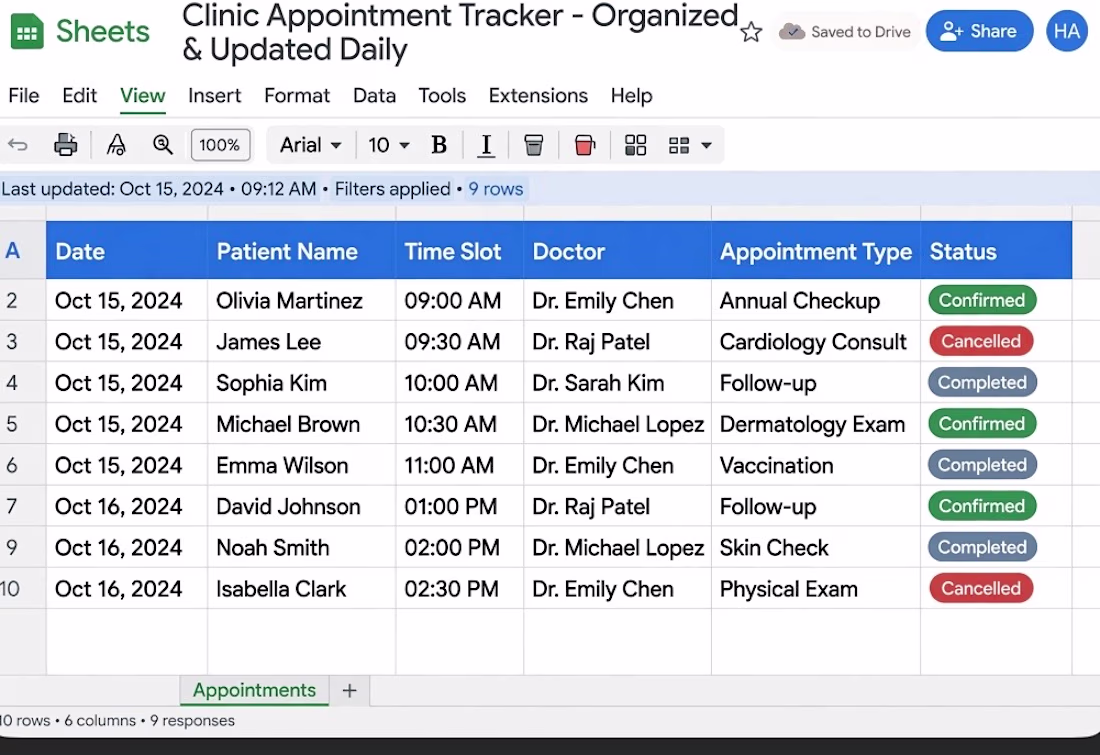
Task: Open the Edit menu
Action: point(79,95)
